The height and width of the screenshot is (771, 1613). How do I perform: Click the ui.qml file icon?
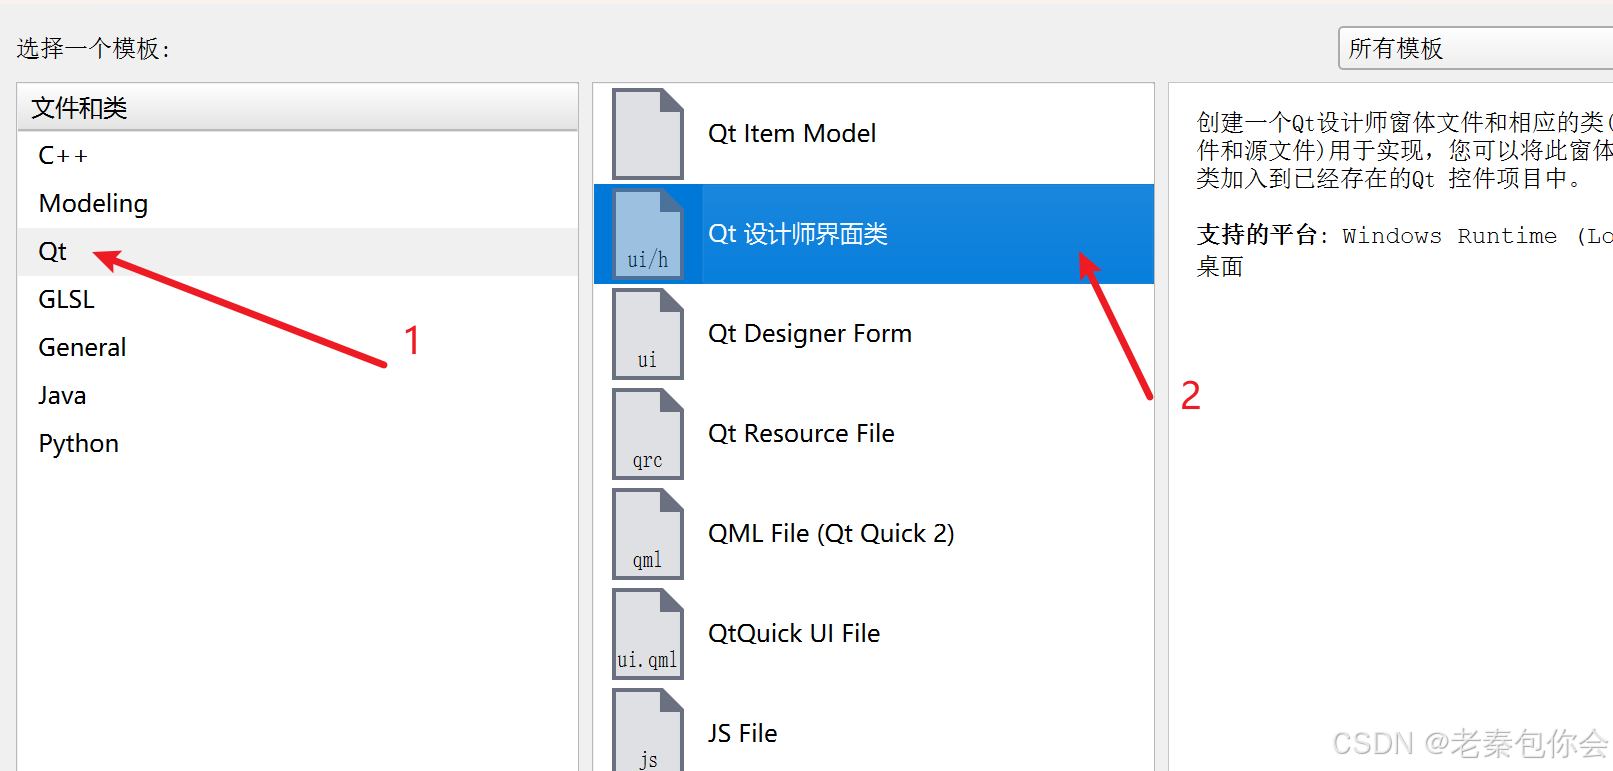(x=648, y=634)
